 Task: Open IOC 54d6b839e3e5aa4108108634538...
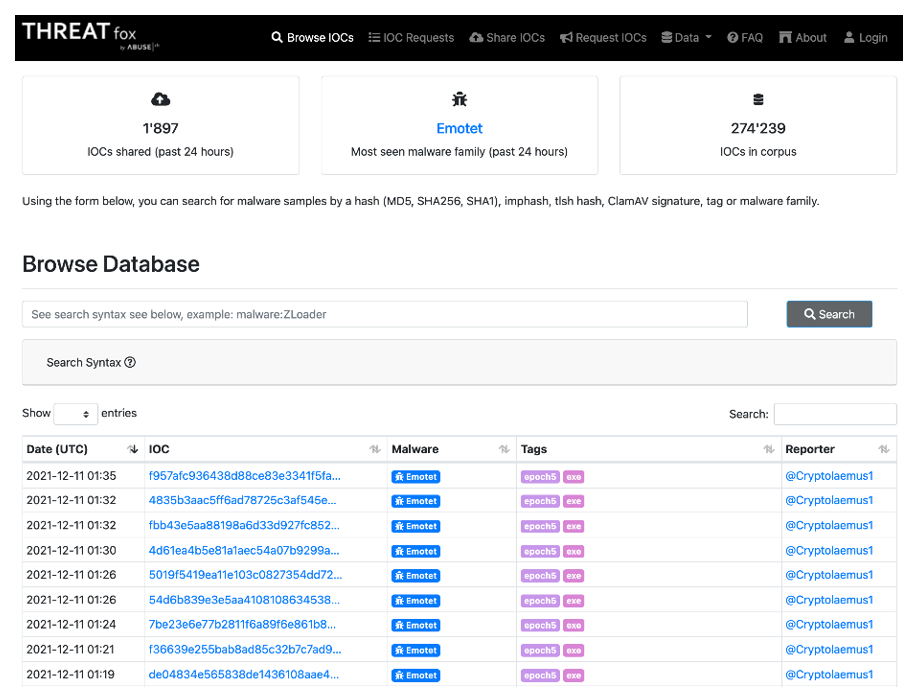[x=244, y=600]
